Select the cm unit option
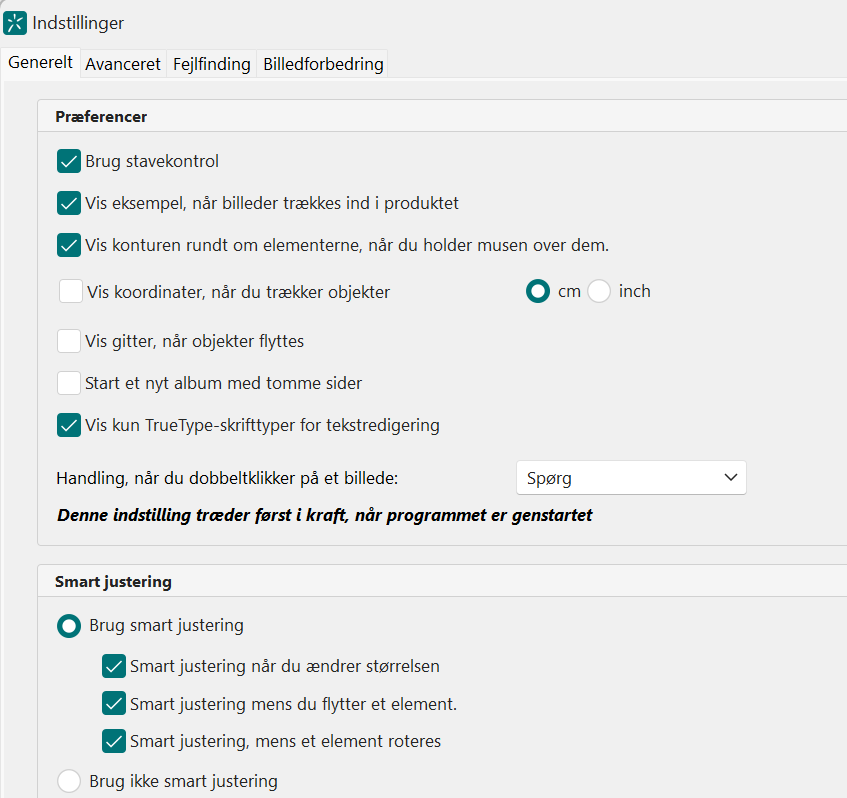The image size is (847, 798). point(540,290)
